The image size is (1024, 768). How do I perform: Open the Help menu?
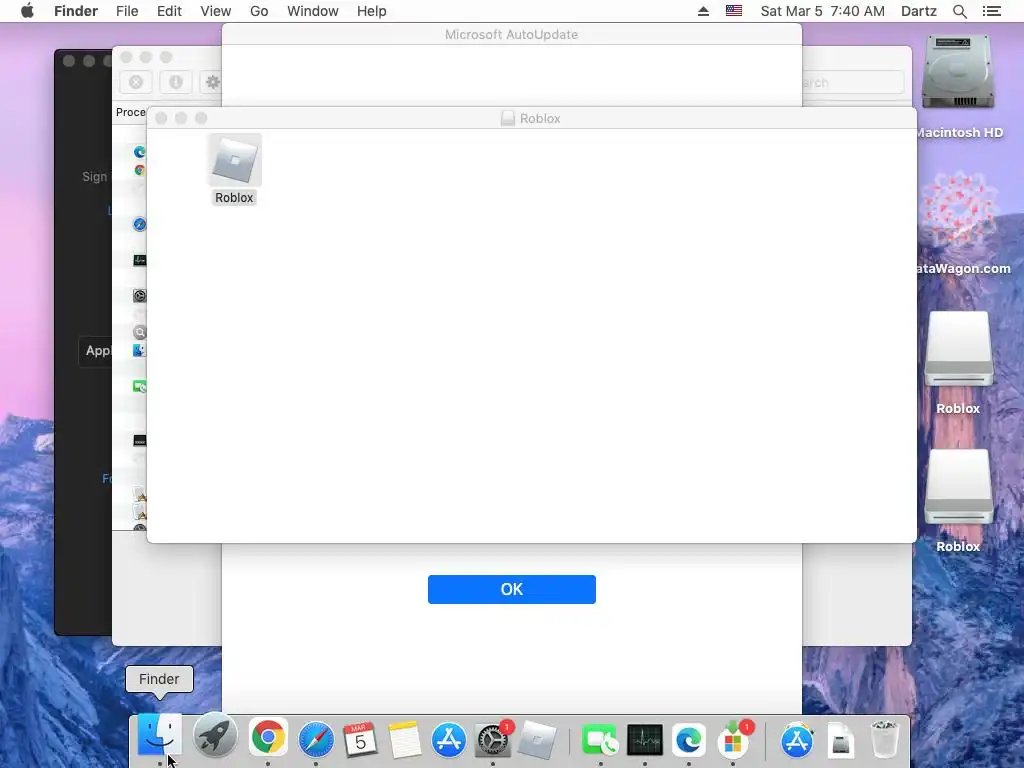click(372, 11)
